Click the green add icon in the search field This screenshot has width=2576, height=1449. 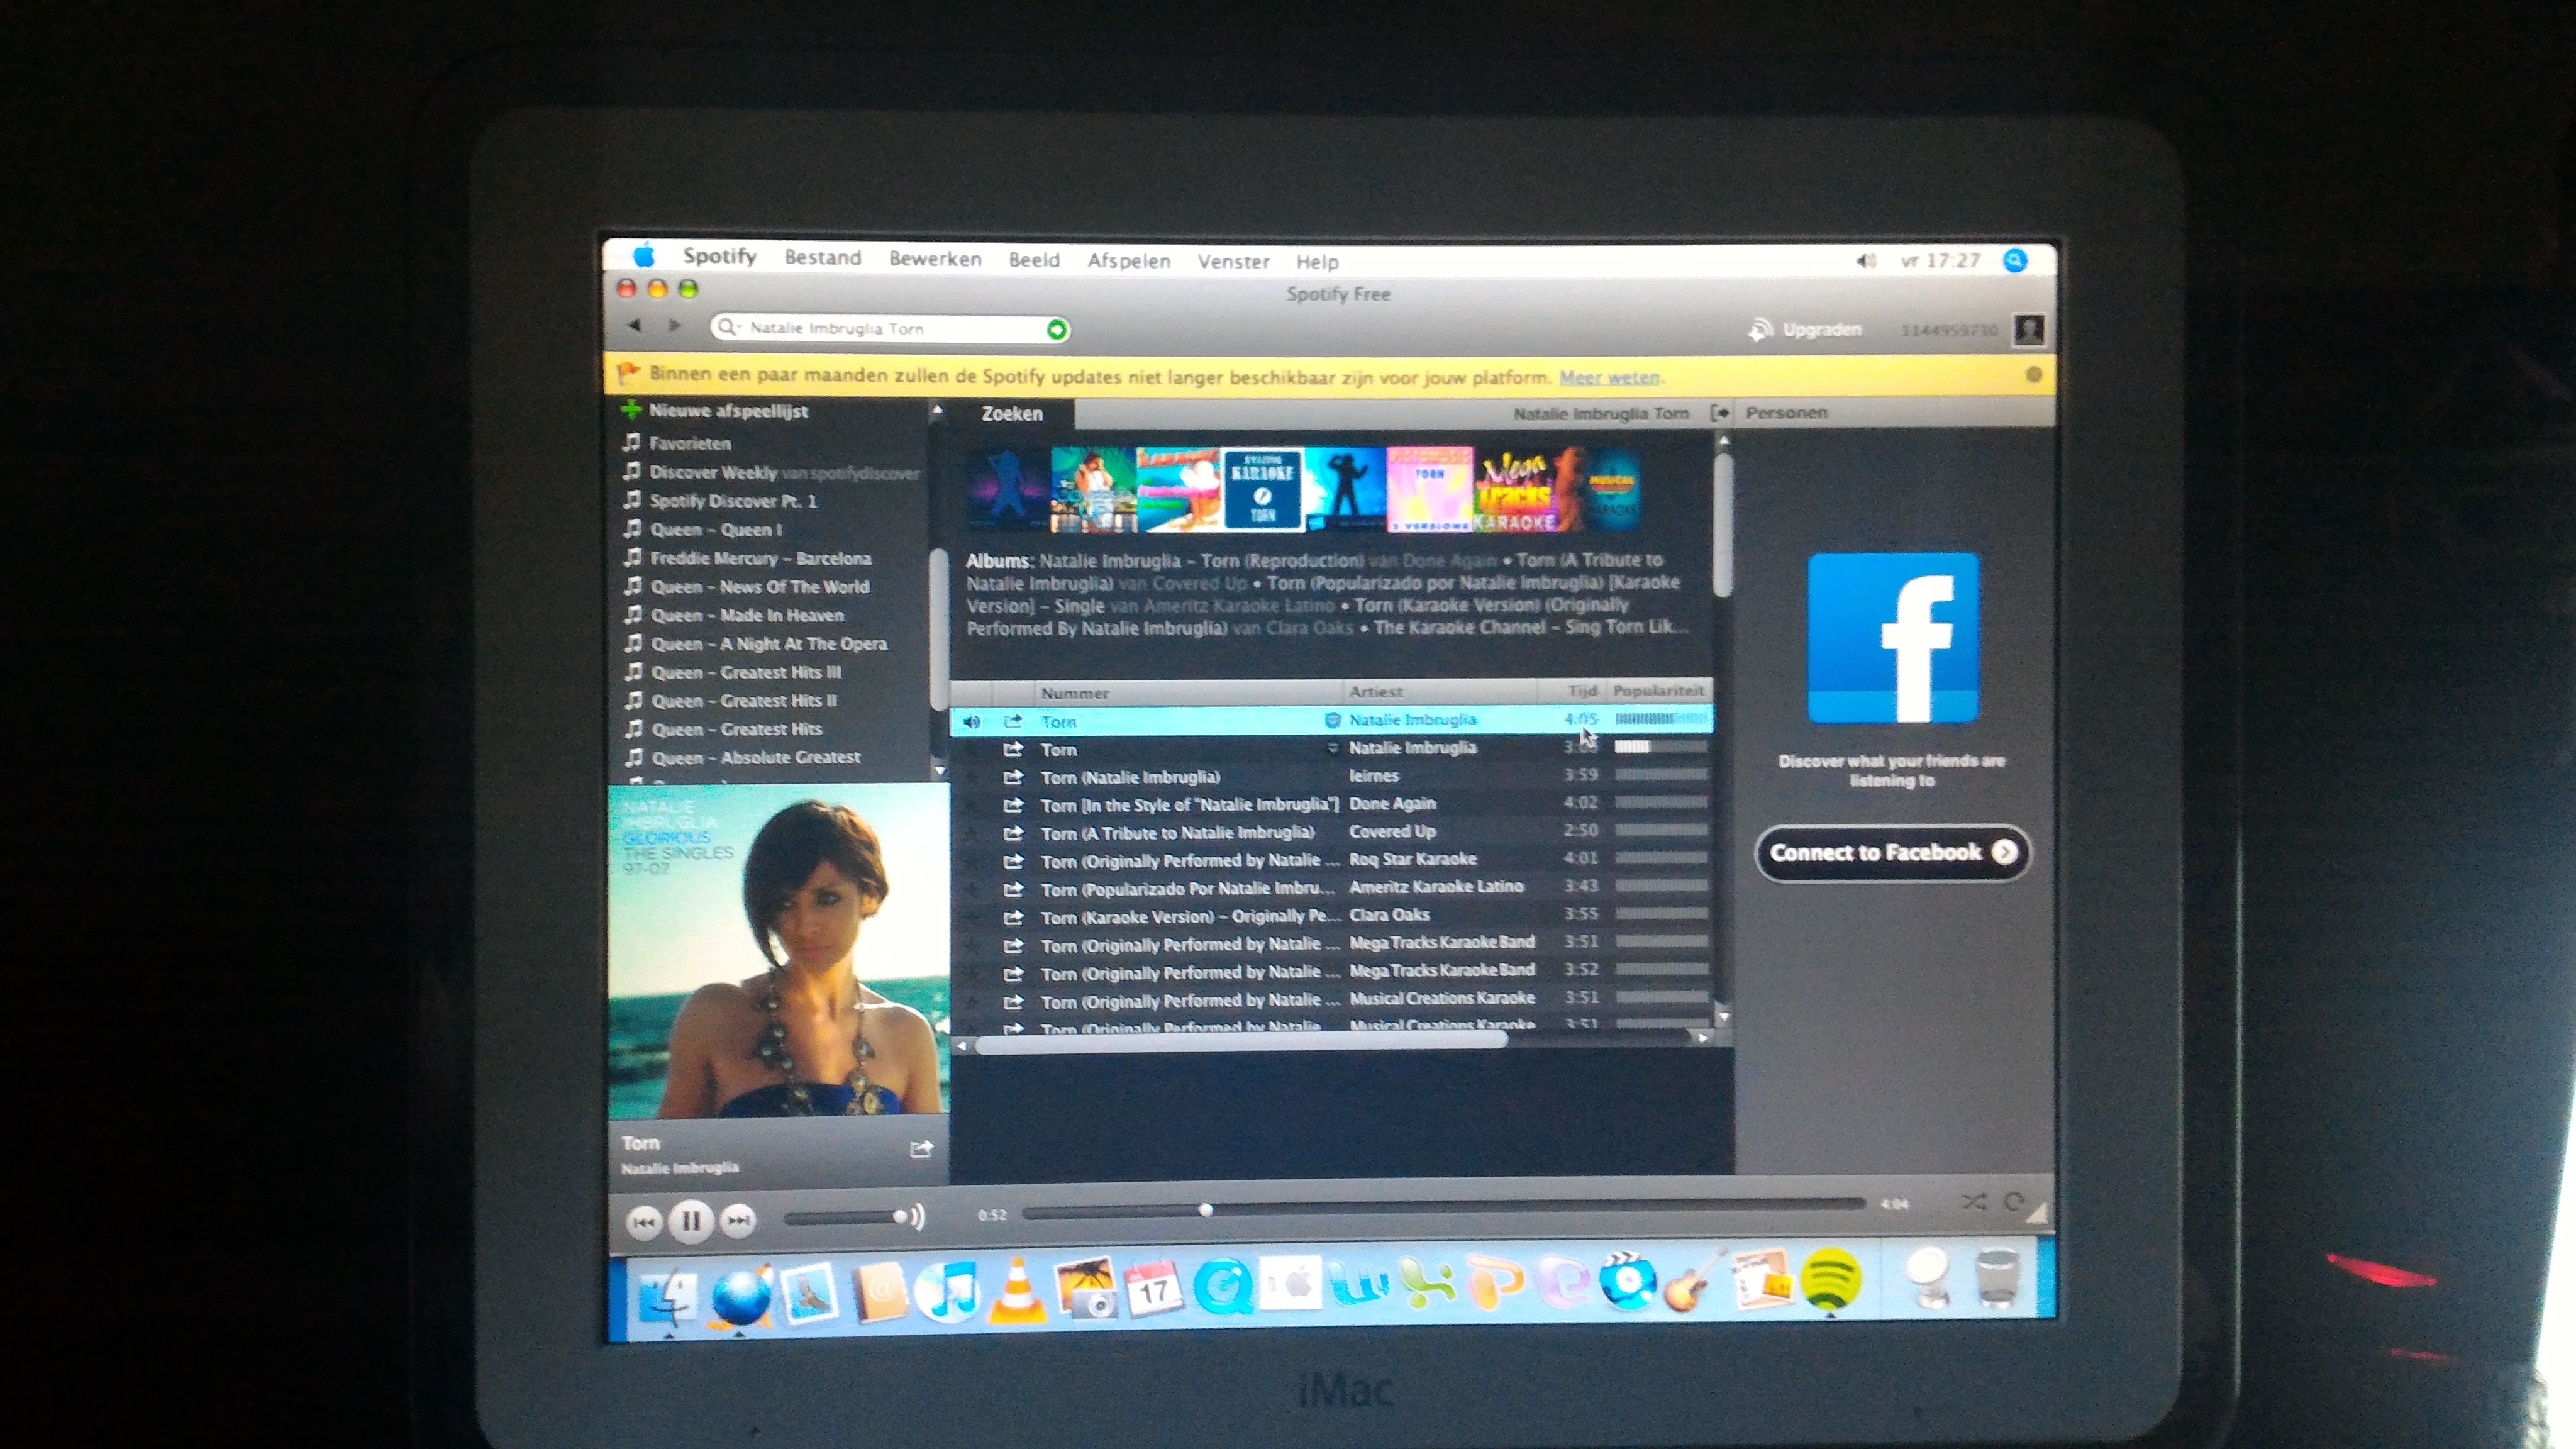1056,329
